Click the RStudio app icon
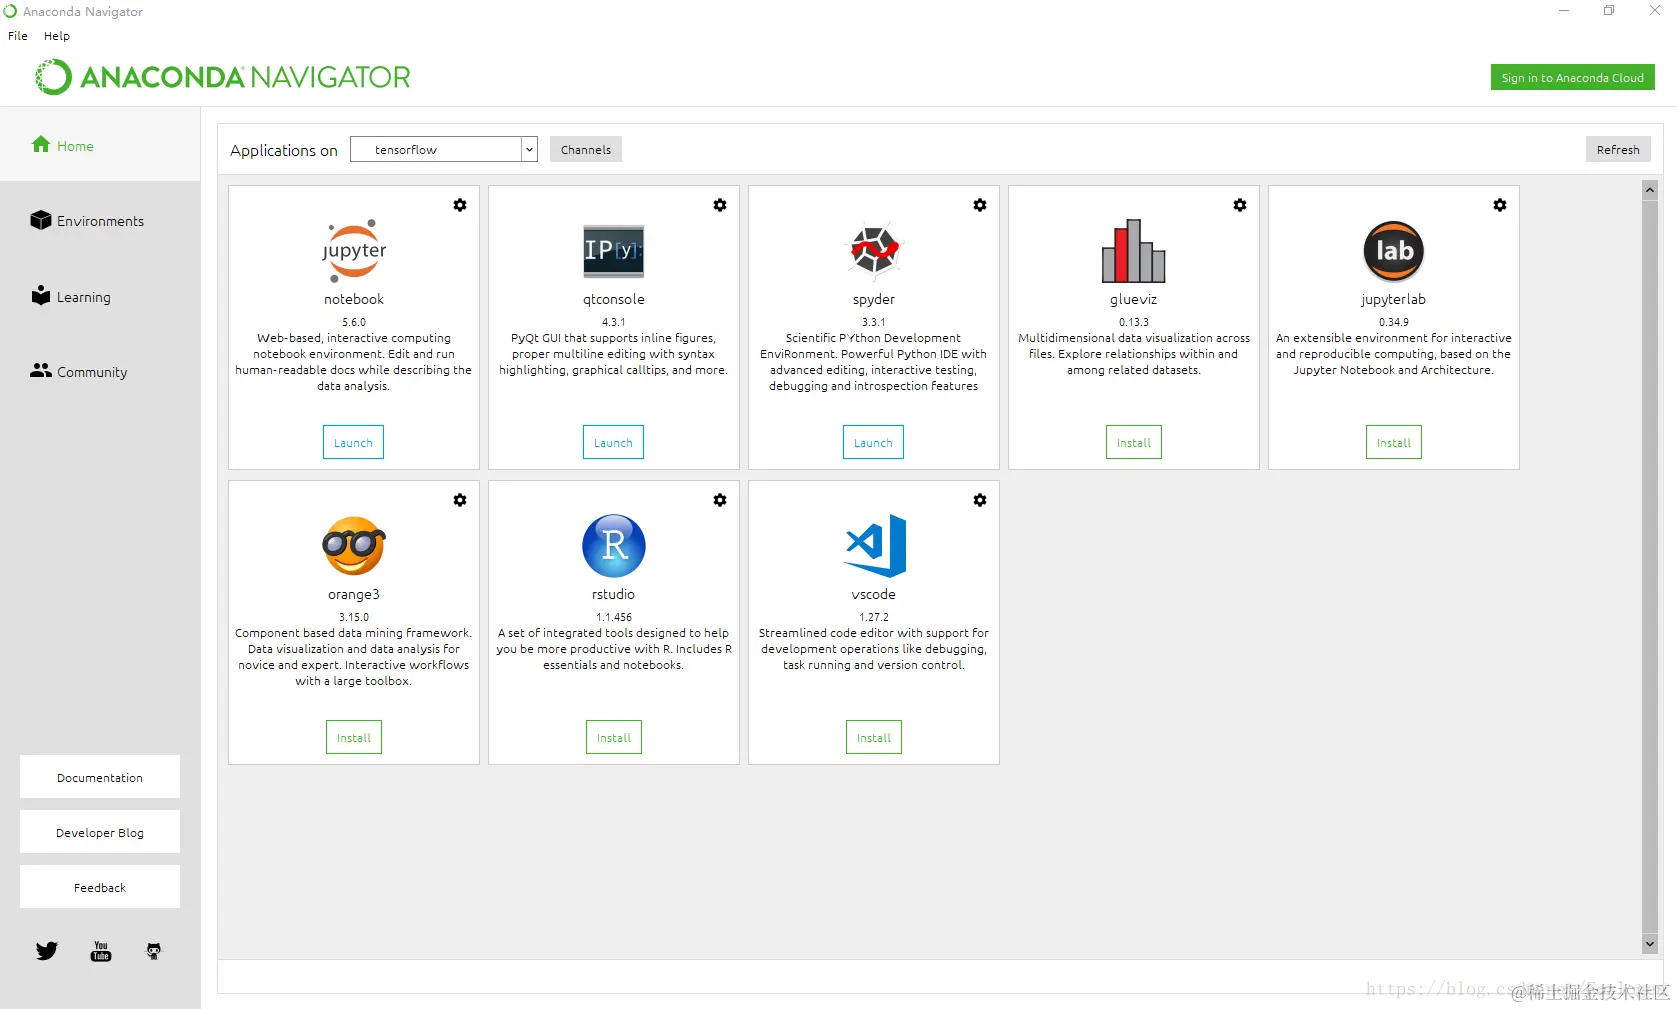Screen dimensions: 1677x1009 (x=614, y=546)
